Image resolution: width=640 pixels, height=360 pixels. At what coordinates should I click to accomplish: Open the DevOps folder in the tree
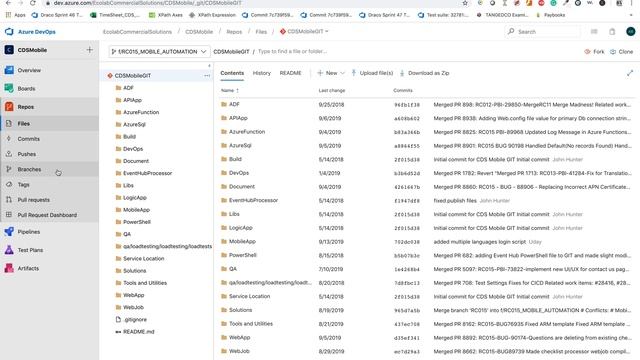133,149
